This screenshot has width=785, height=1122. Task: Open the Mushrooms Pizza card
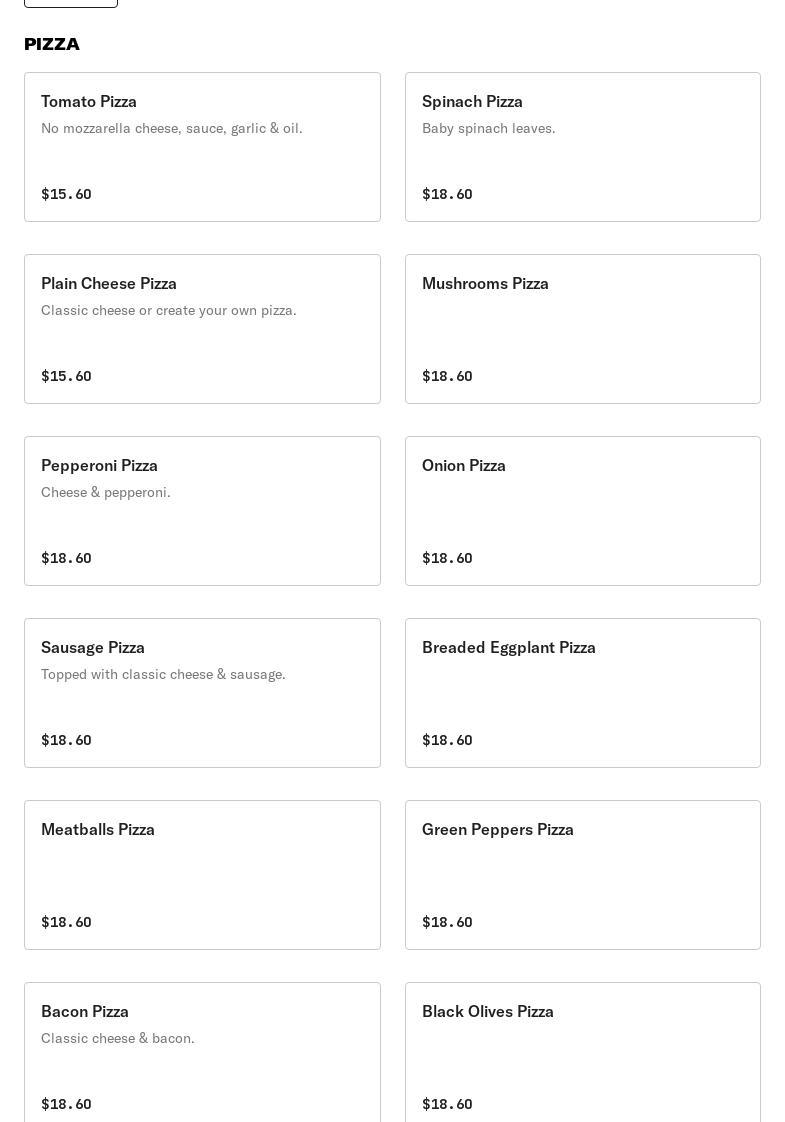pyautogui.click(x=582, y=329)
